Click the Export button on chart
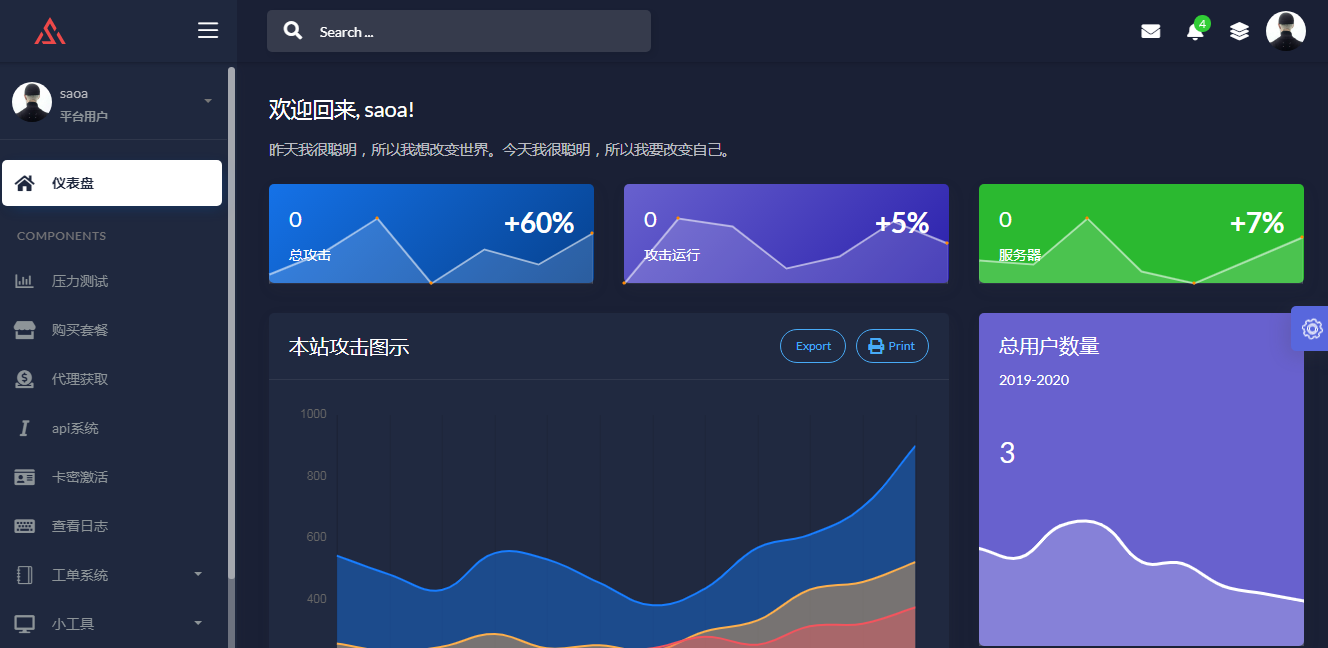This screenshot has width=1328, height=648. click(812, 346)
